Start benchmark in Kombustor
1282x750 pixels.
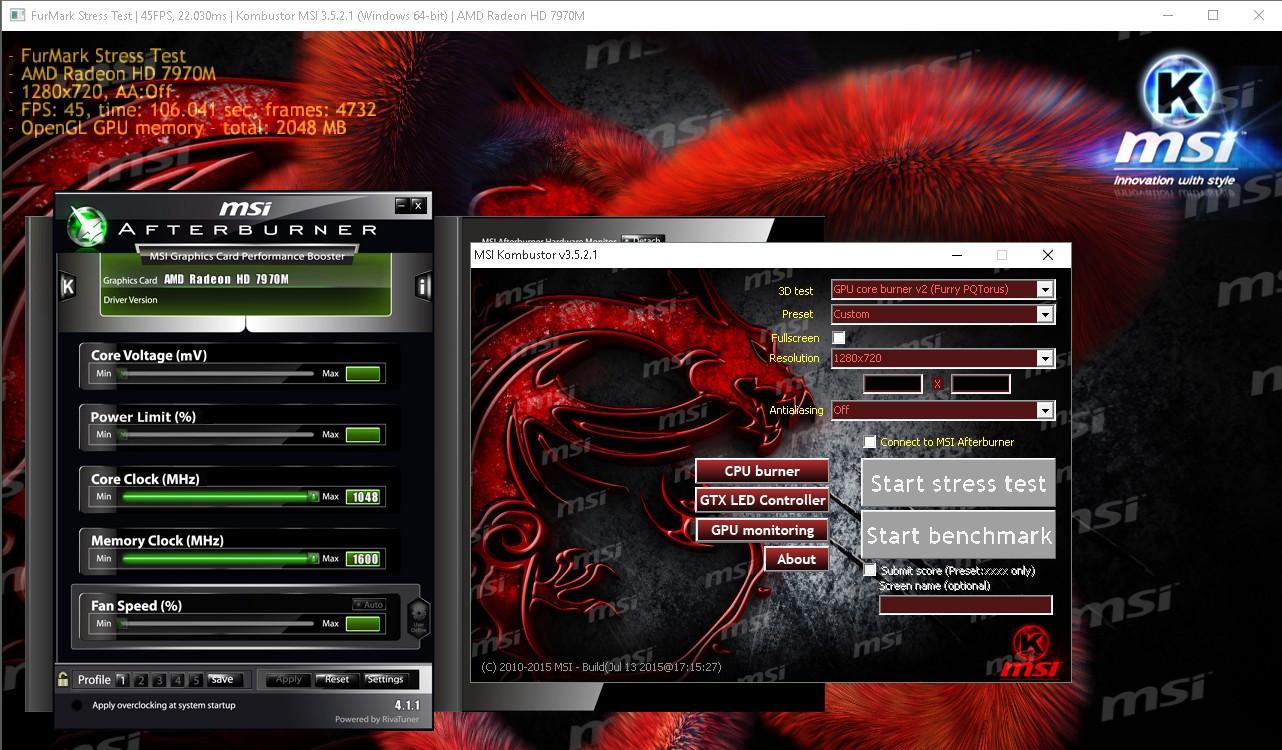[958, 535]
